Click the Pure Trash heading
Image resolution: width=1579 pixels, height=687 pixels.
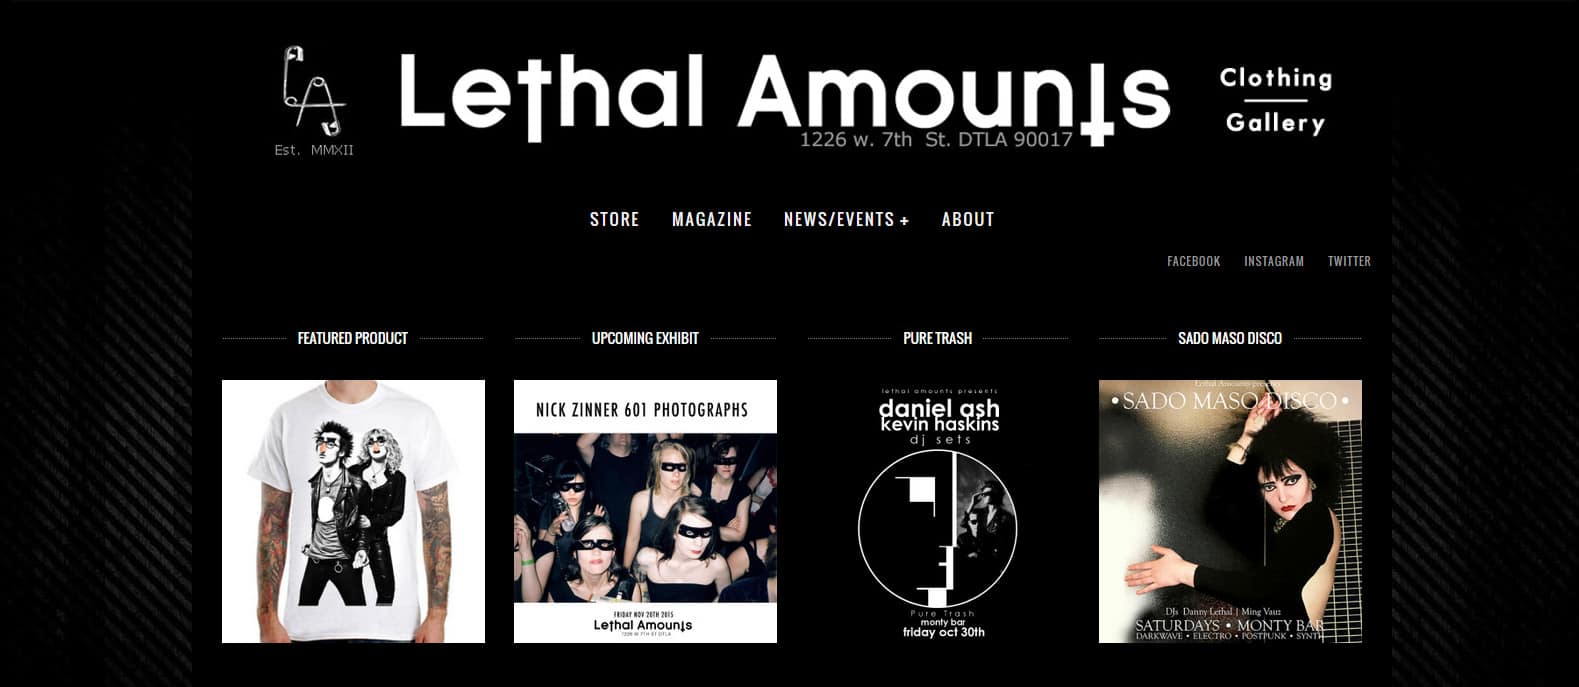tap(938, 338)
